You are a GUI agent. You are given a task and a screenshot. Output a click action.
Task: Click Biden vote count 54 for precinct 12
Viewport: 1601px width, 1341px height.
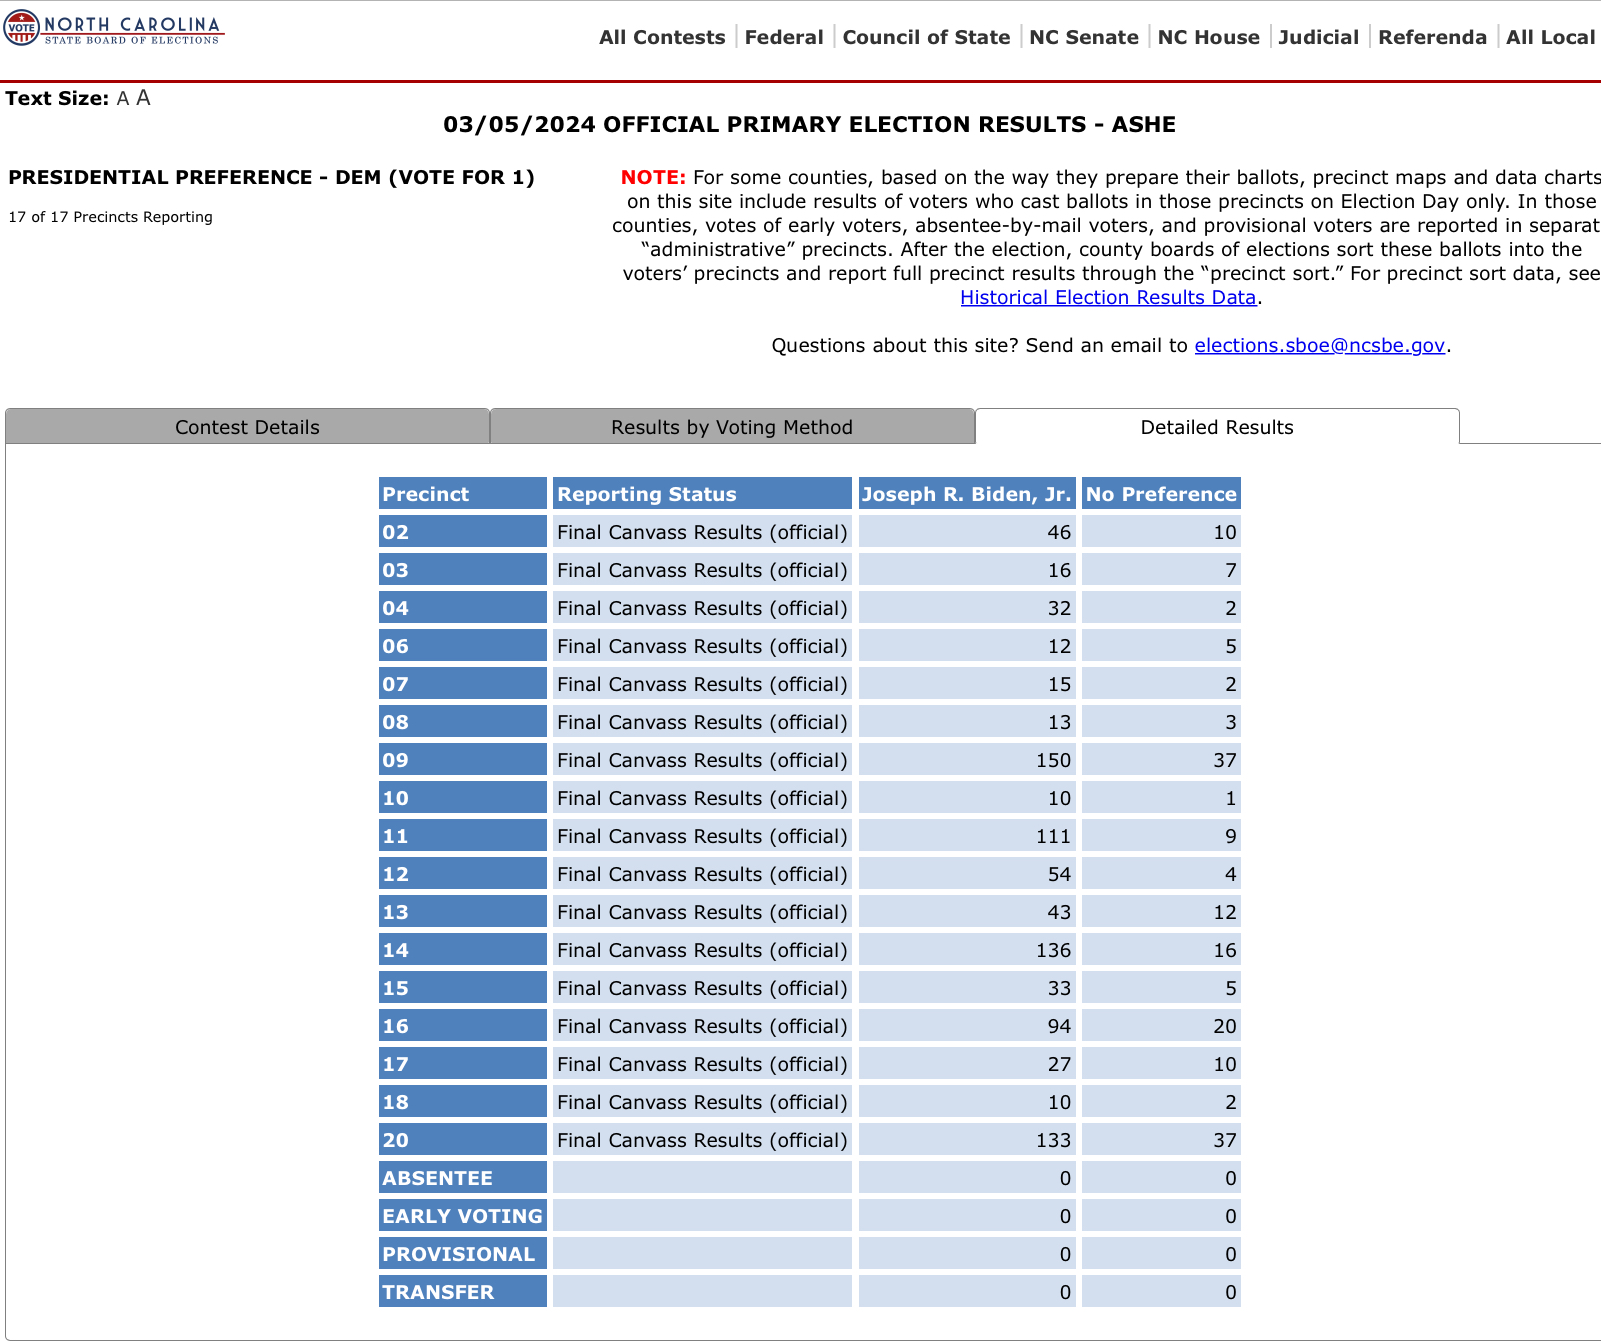[x=967, y=874]
